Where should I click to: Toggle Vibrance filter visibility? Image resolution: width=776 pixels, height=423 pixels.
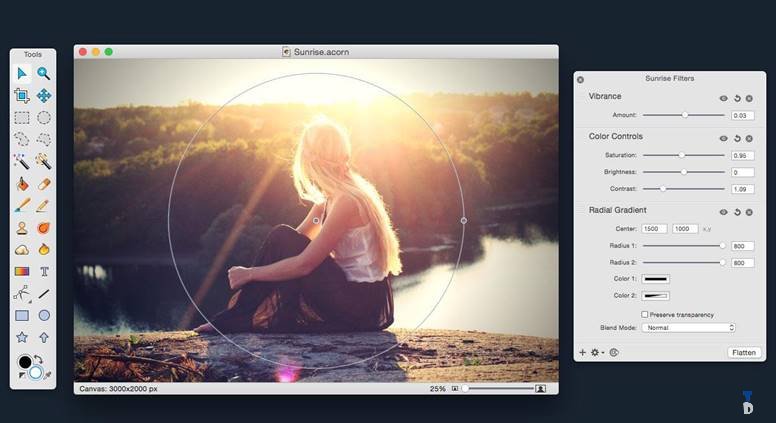click(x=724, y=98)
